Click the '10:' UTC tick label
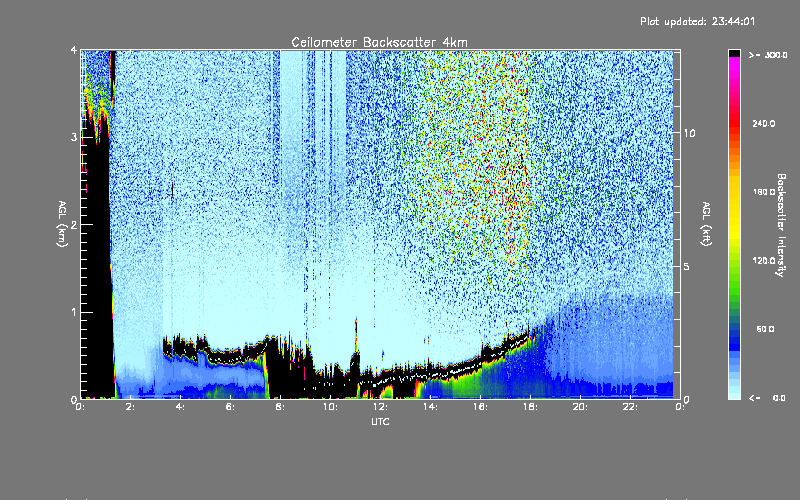 point(330,407)
